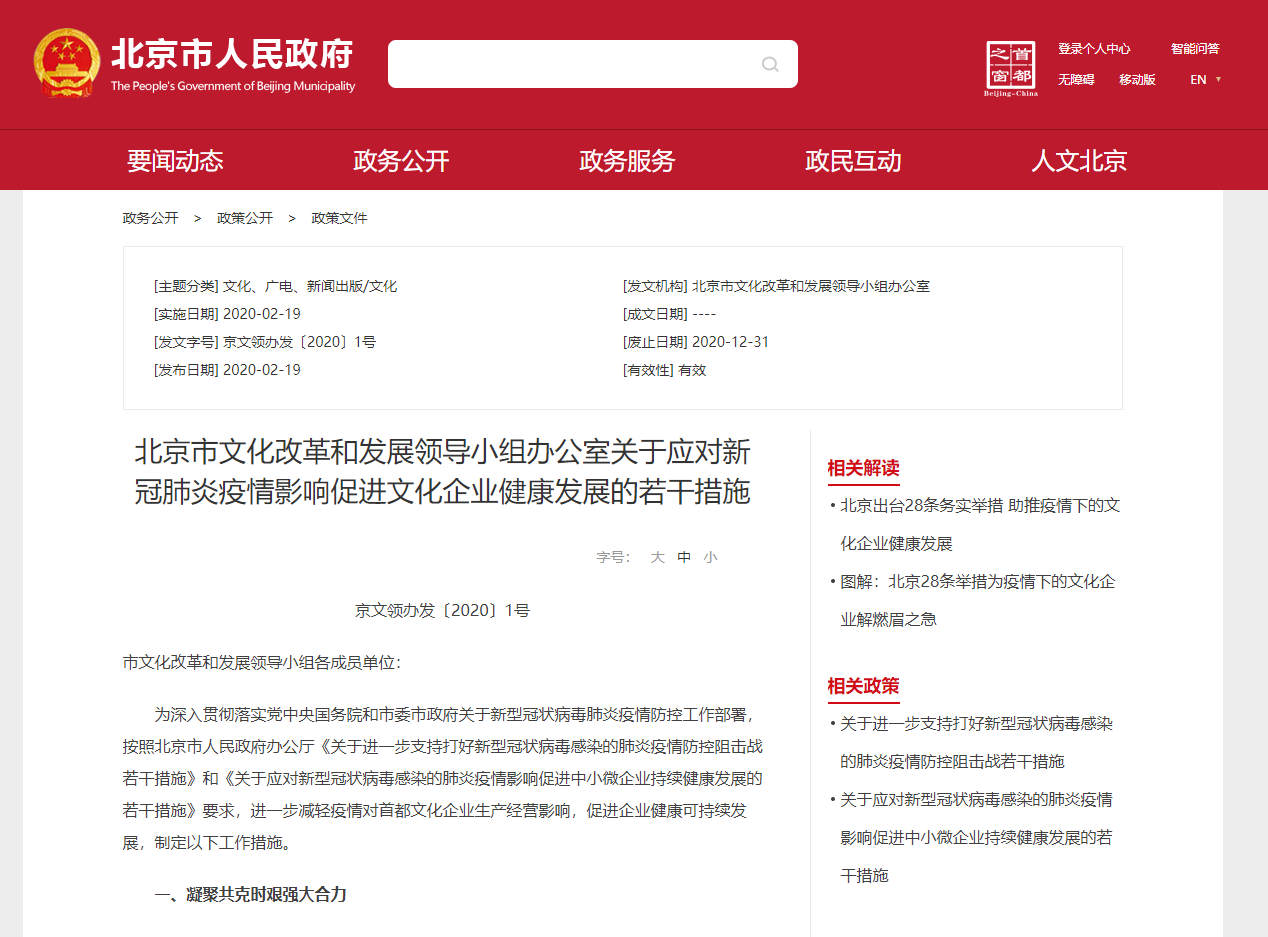Image resolution: width=1268 pixels, height=937 pixels.
Task: Click the [发文机构] metadata row
Action: (x=776, y=286)
